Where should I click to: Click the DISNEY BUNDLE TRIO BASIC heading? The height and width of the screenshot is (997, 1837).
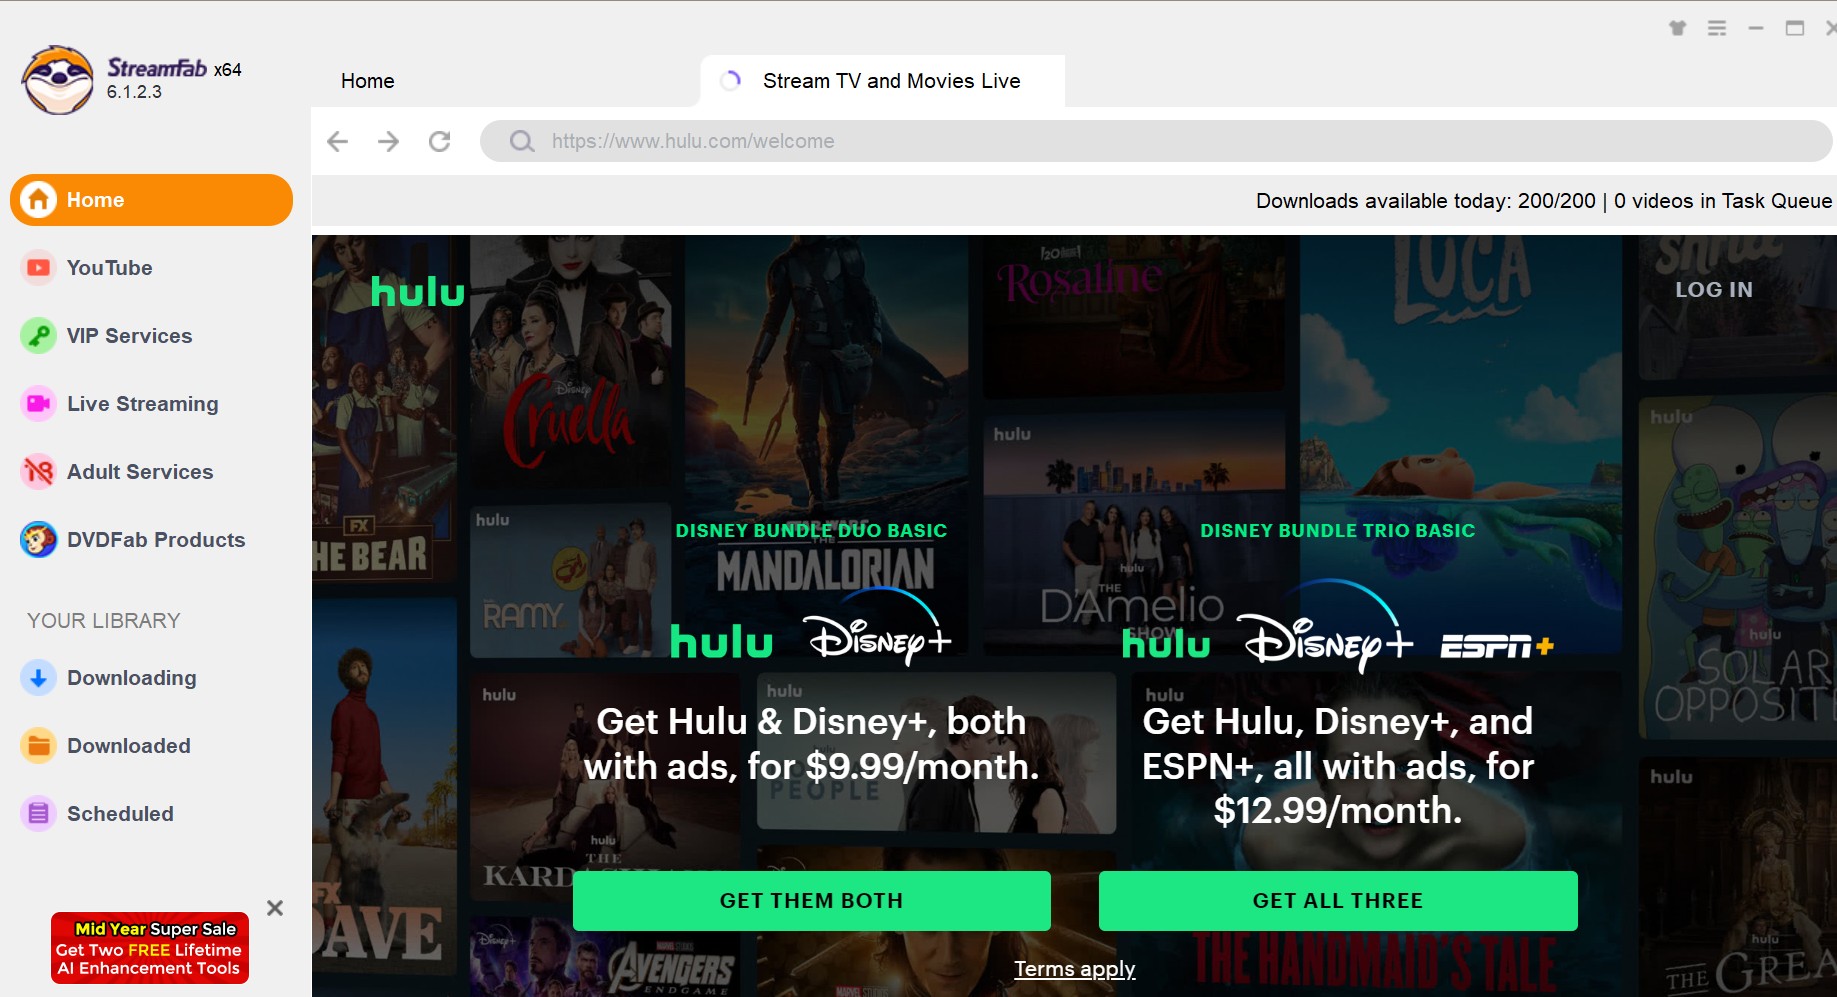point(1338,531)
